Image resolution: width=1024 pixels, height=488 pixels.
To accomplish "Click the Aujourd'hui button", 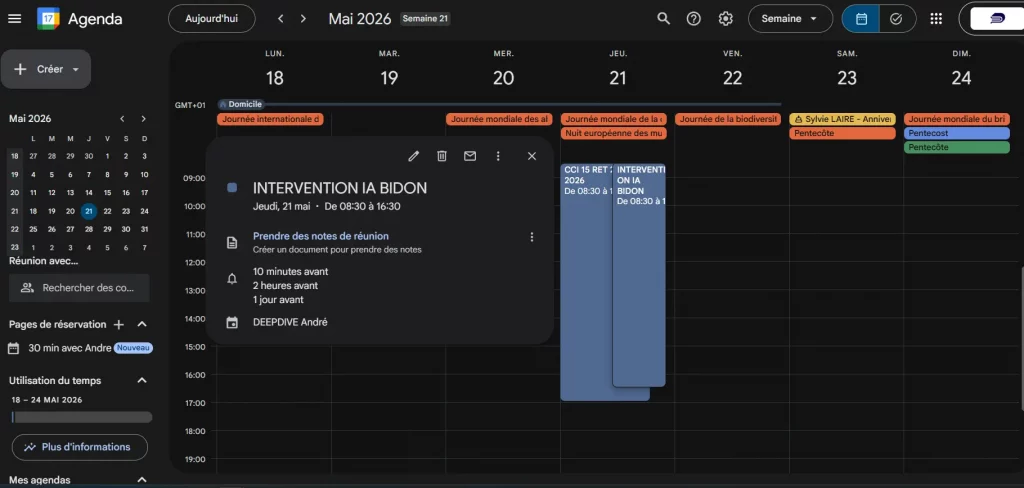I will click(x=211, y=19).
